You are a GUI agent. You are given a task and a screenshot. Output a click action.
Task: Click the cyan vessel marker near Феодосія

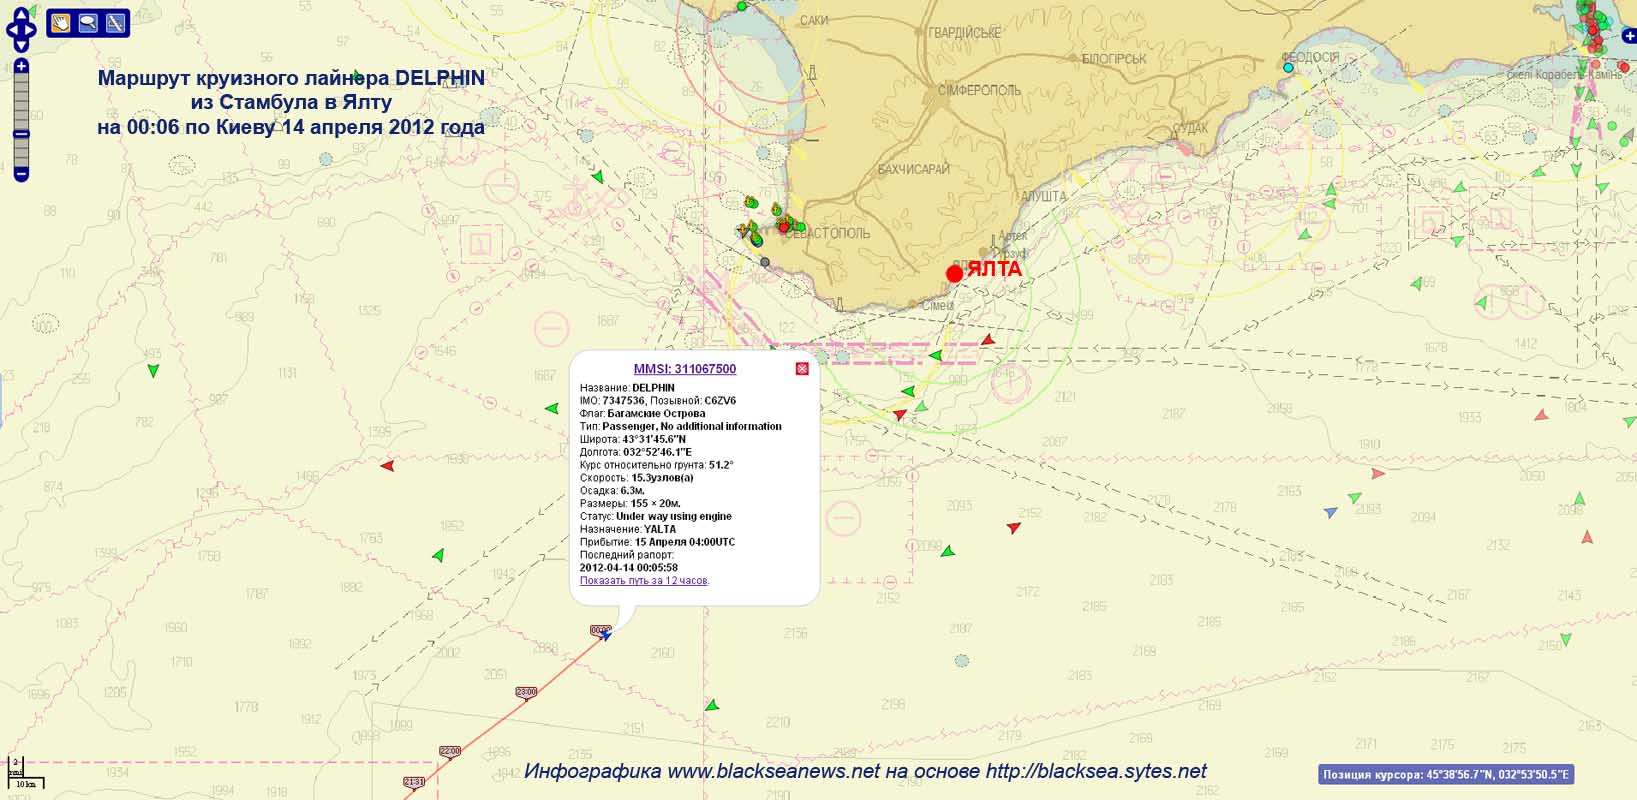1288,68
